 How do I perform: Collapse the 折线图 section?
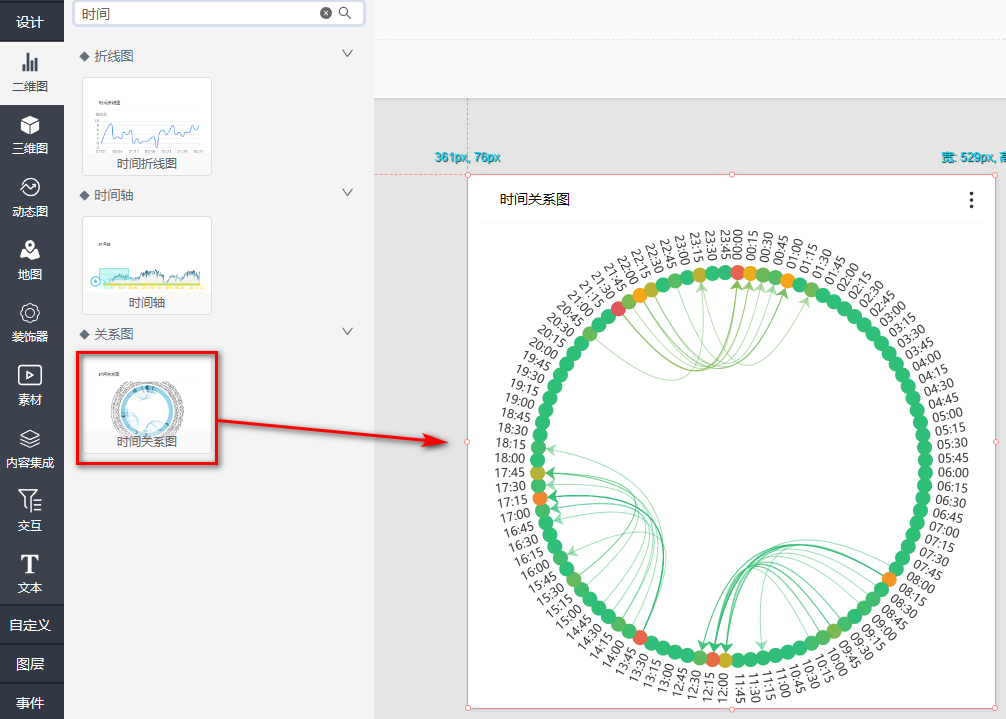click(348, 54)
